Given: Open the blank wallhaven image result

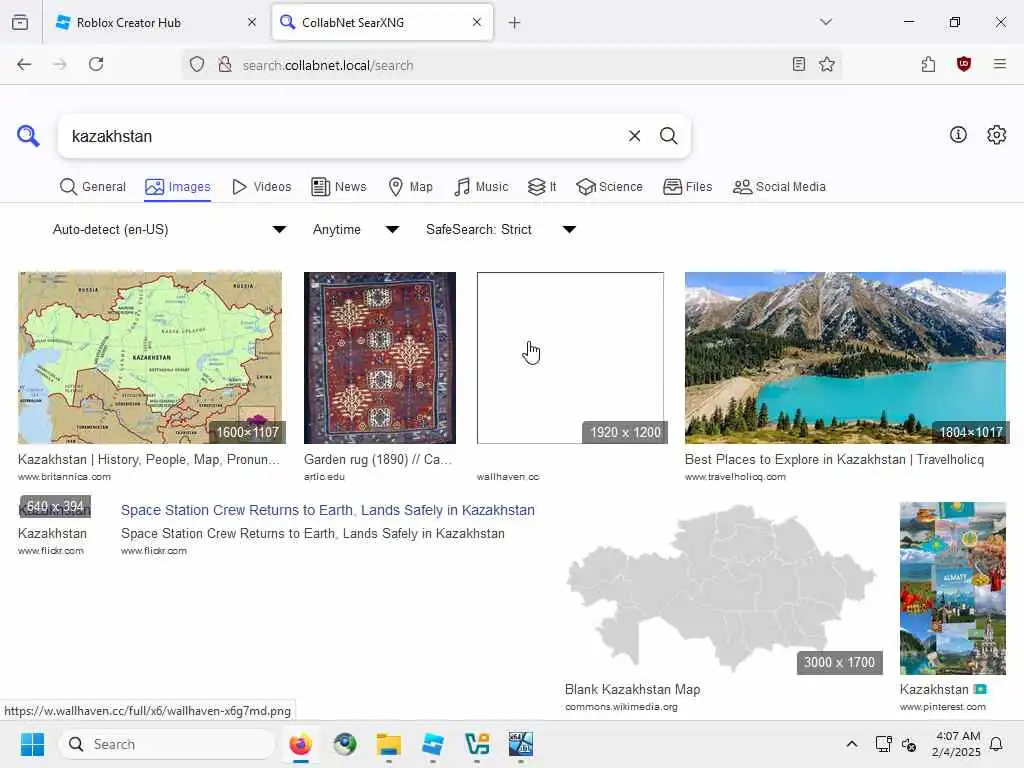Looking at the screenshot, I should 570,358.
